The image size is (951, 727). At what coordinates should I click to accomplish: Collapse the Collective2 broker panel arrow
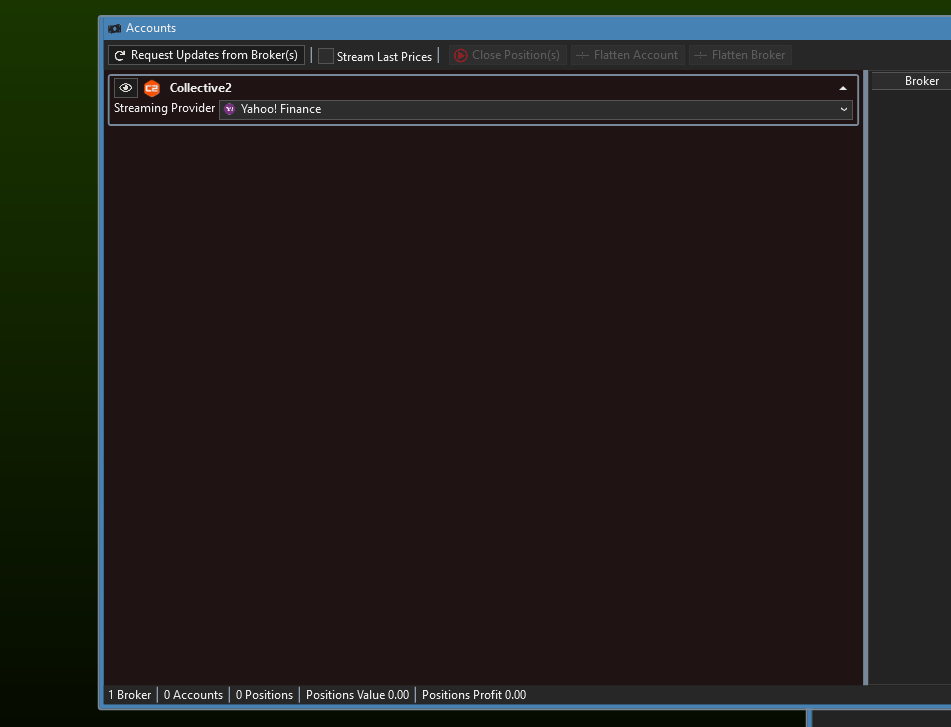point(843,88)
